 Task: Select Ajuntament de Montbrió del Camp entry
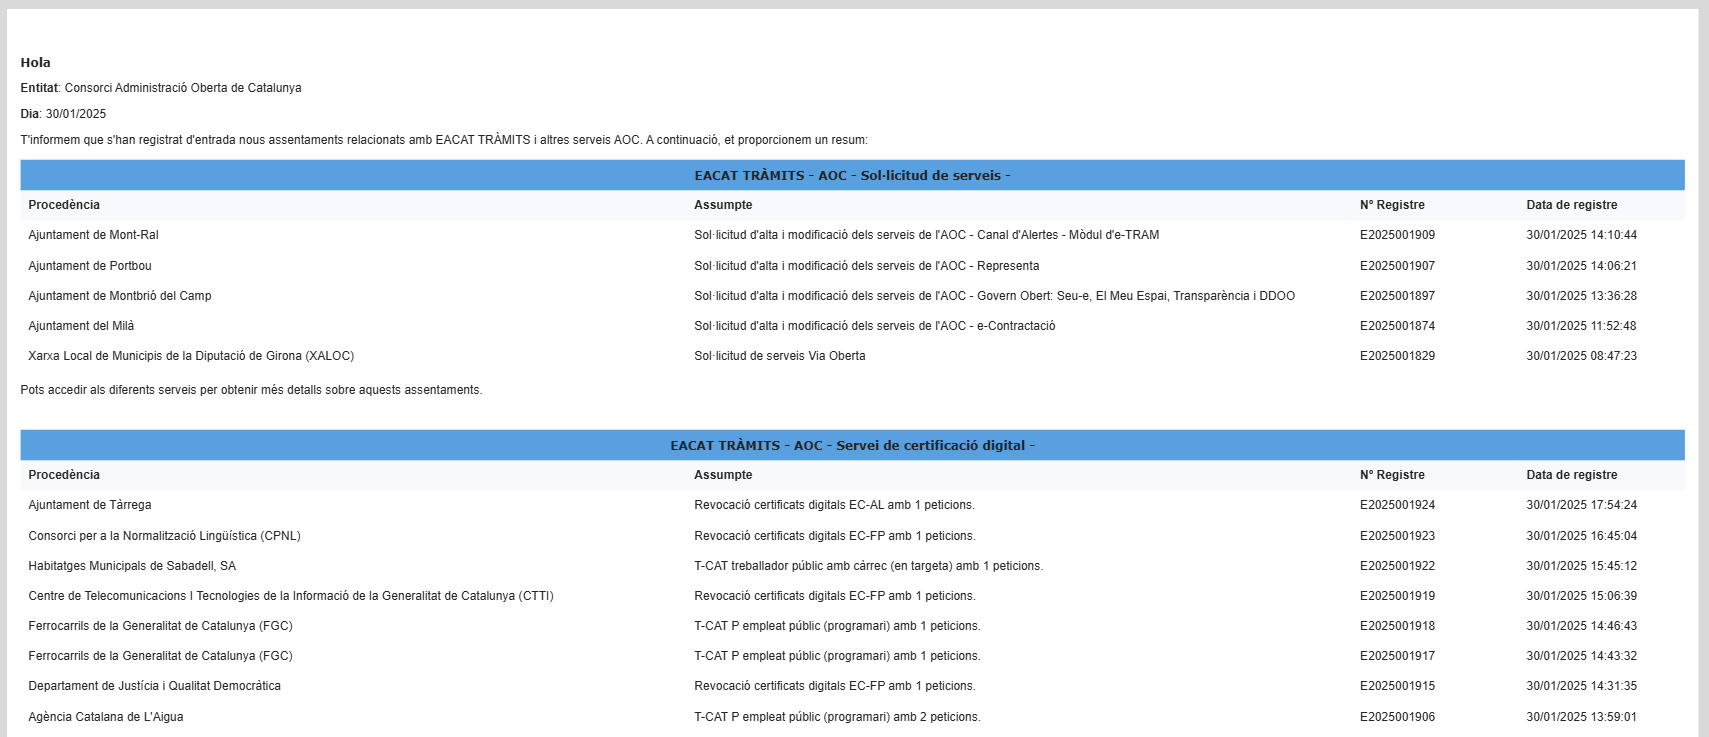120,296
